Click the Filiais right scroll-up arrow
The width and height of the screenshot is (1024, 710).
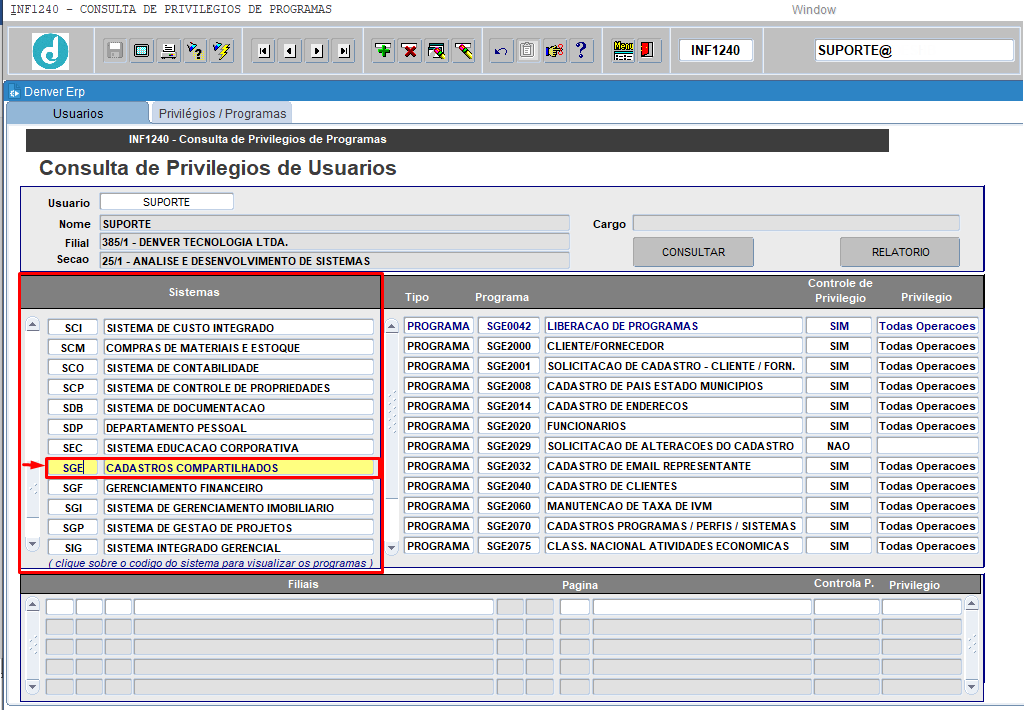[x=971, y=604]
